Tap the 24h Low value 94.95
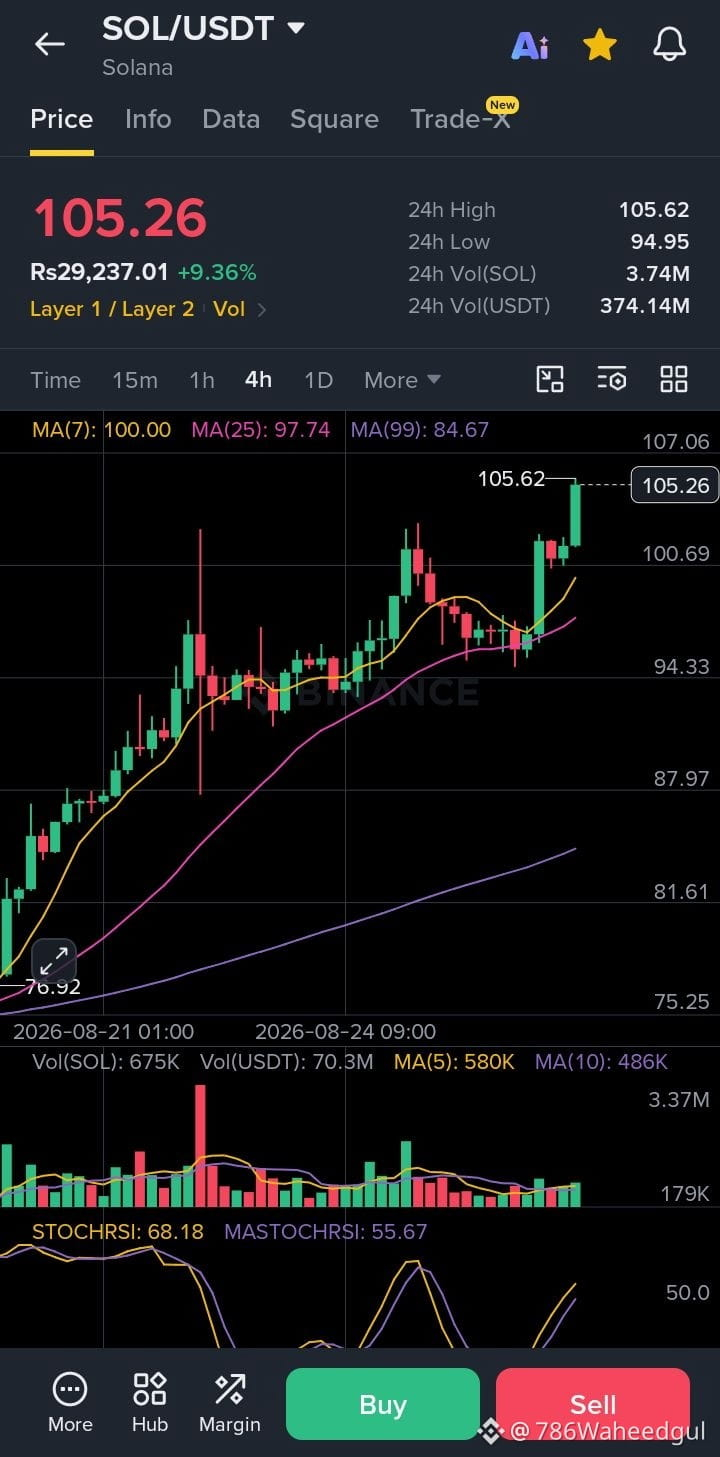This screenshot has height=1457, width=720. [660, 242]
